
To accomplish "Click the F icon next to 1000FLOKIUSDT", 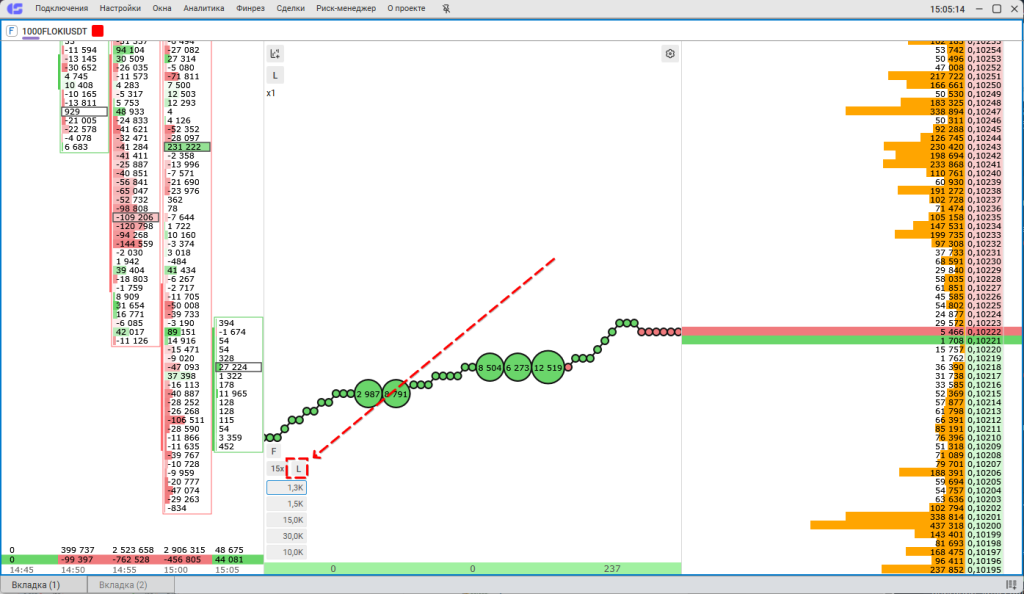I will tap(11, 31).
